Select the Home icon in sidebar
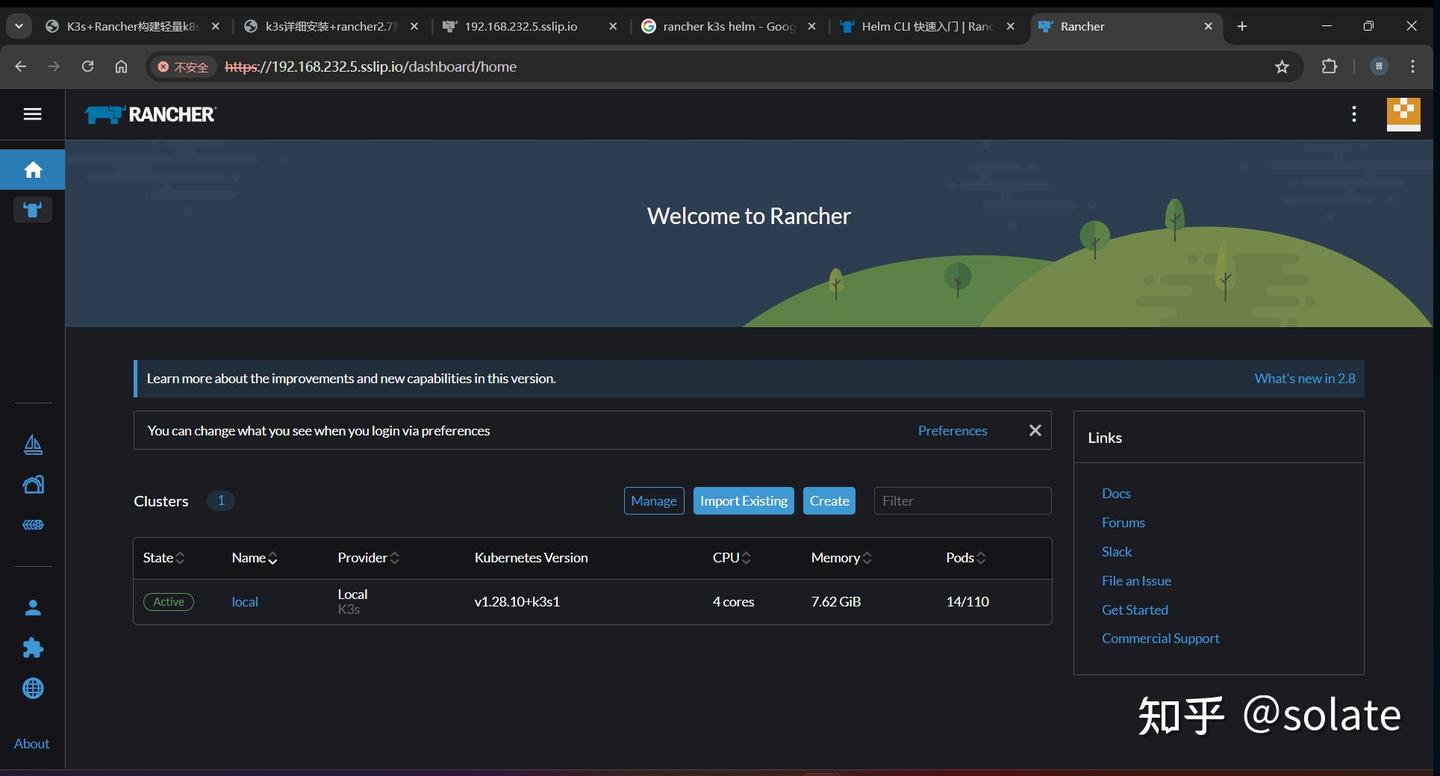This screenshot has width=1440, height=776. [32, 170]
